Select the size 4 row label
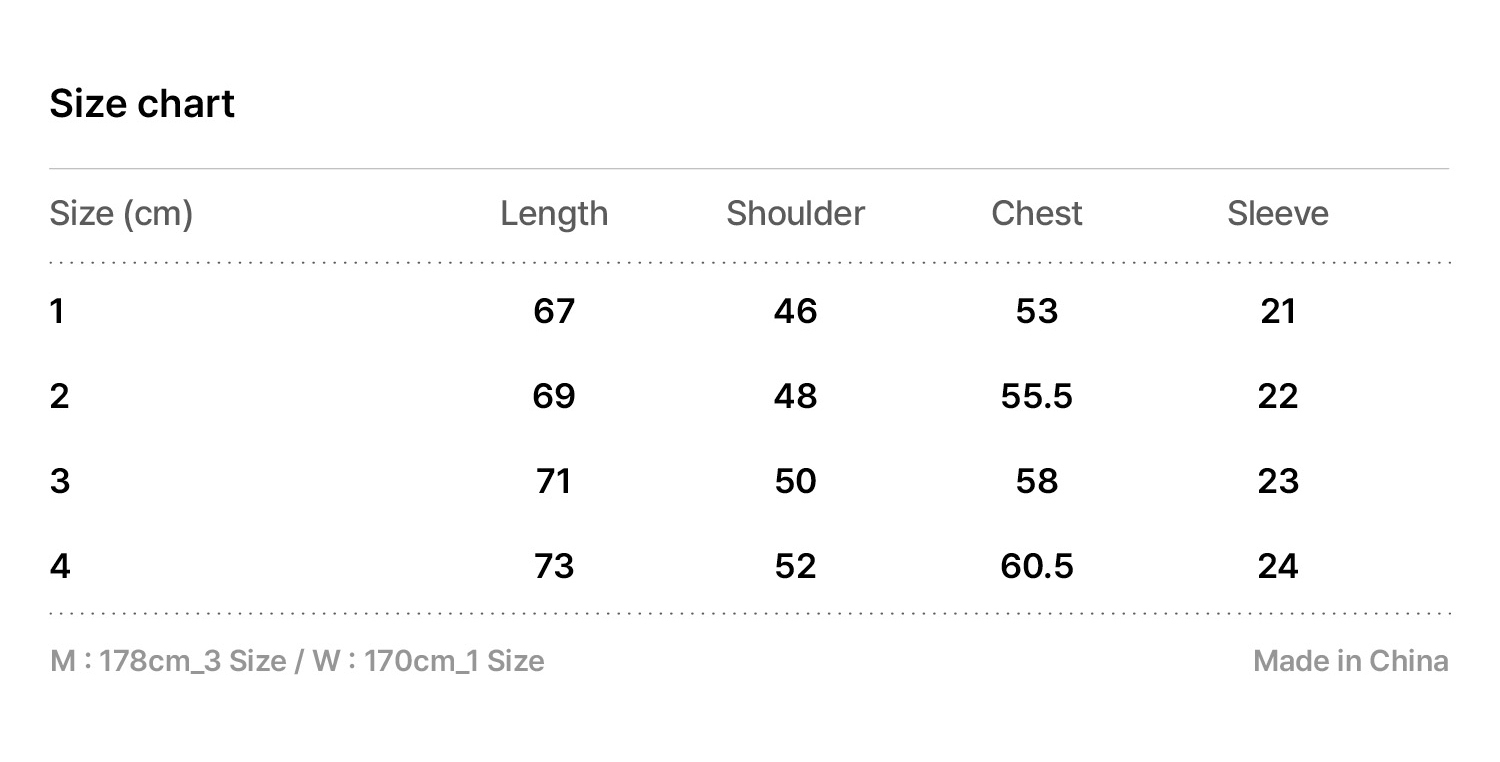This screenshot has width=1500, height=762. tap(60, 566)
